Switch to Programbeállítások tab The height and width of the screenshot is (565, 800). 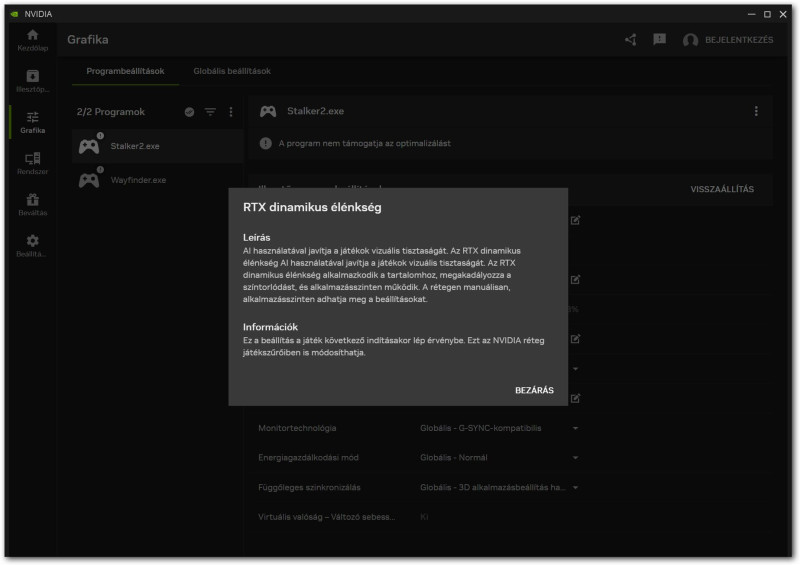(x=125, y=71)
